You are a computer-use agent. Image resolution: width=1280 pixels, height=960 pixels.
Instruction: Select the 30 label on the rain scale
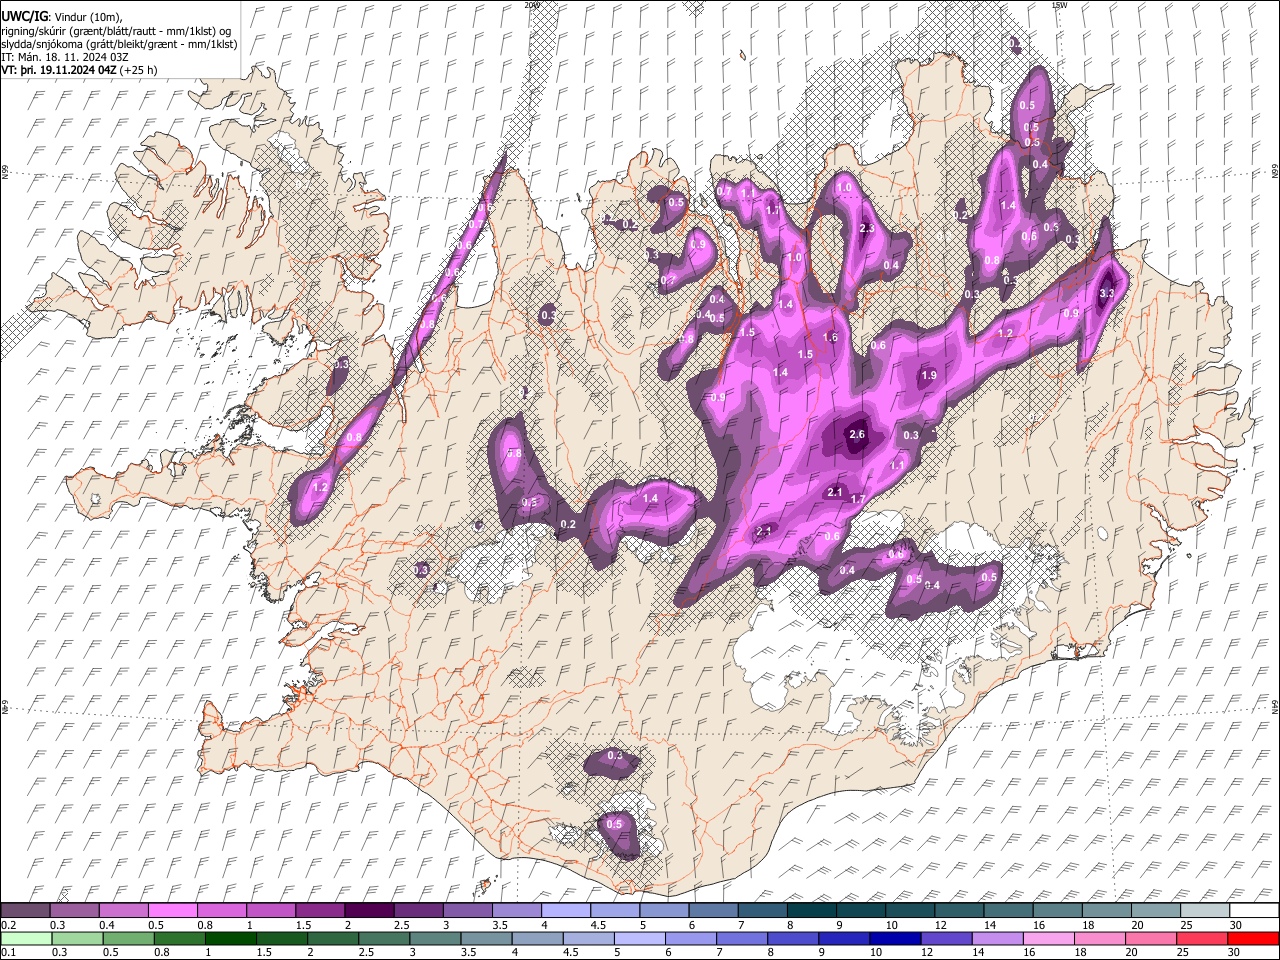click(1235, 952)
